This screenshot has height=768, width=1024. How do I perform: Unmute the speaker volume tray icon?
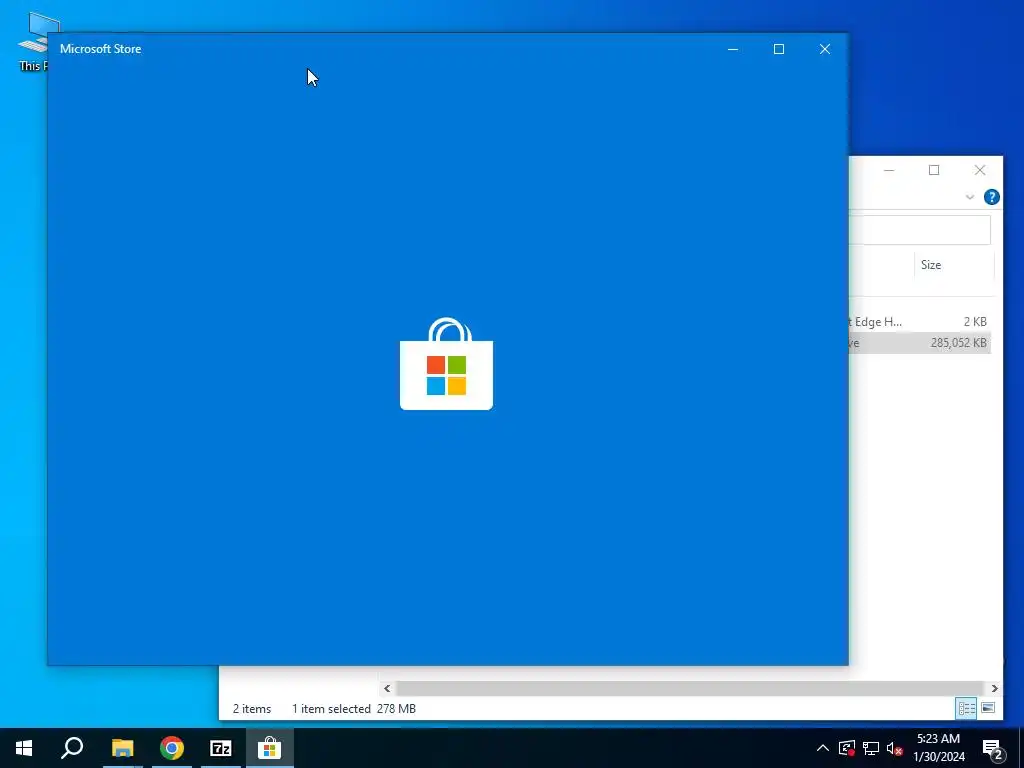click(895, 748)
